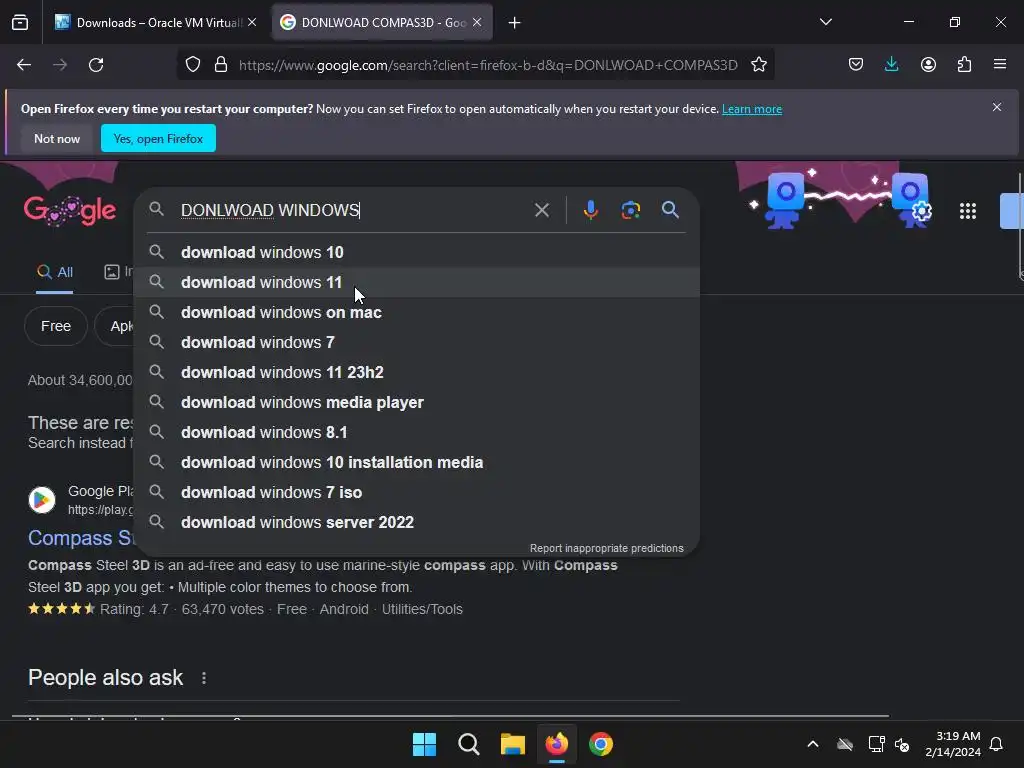Choose suggestion download windows 11 23h2

417,372
